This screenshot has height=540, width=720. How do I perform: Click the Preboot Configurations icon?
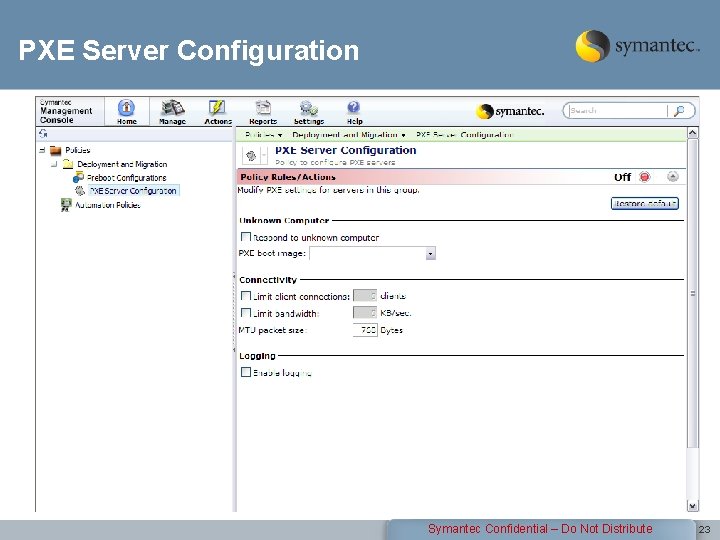point(79,177)
